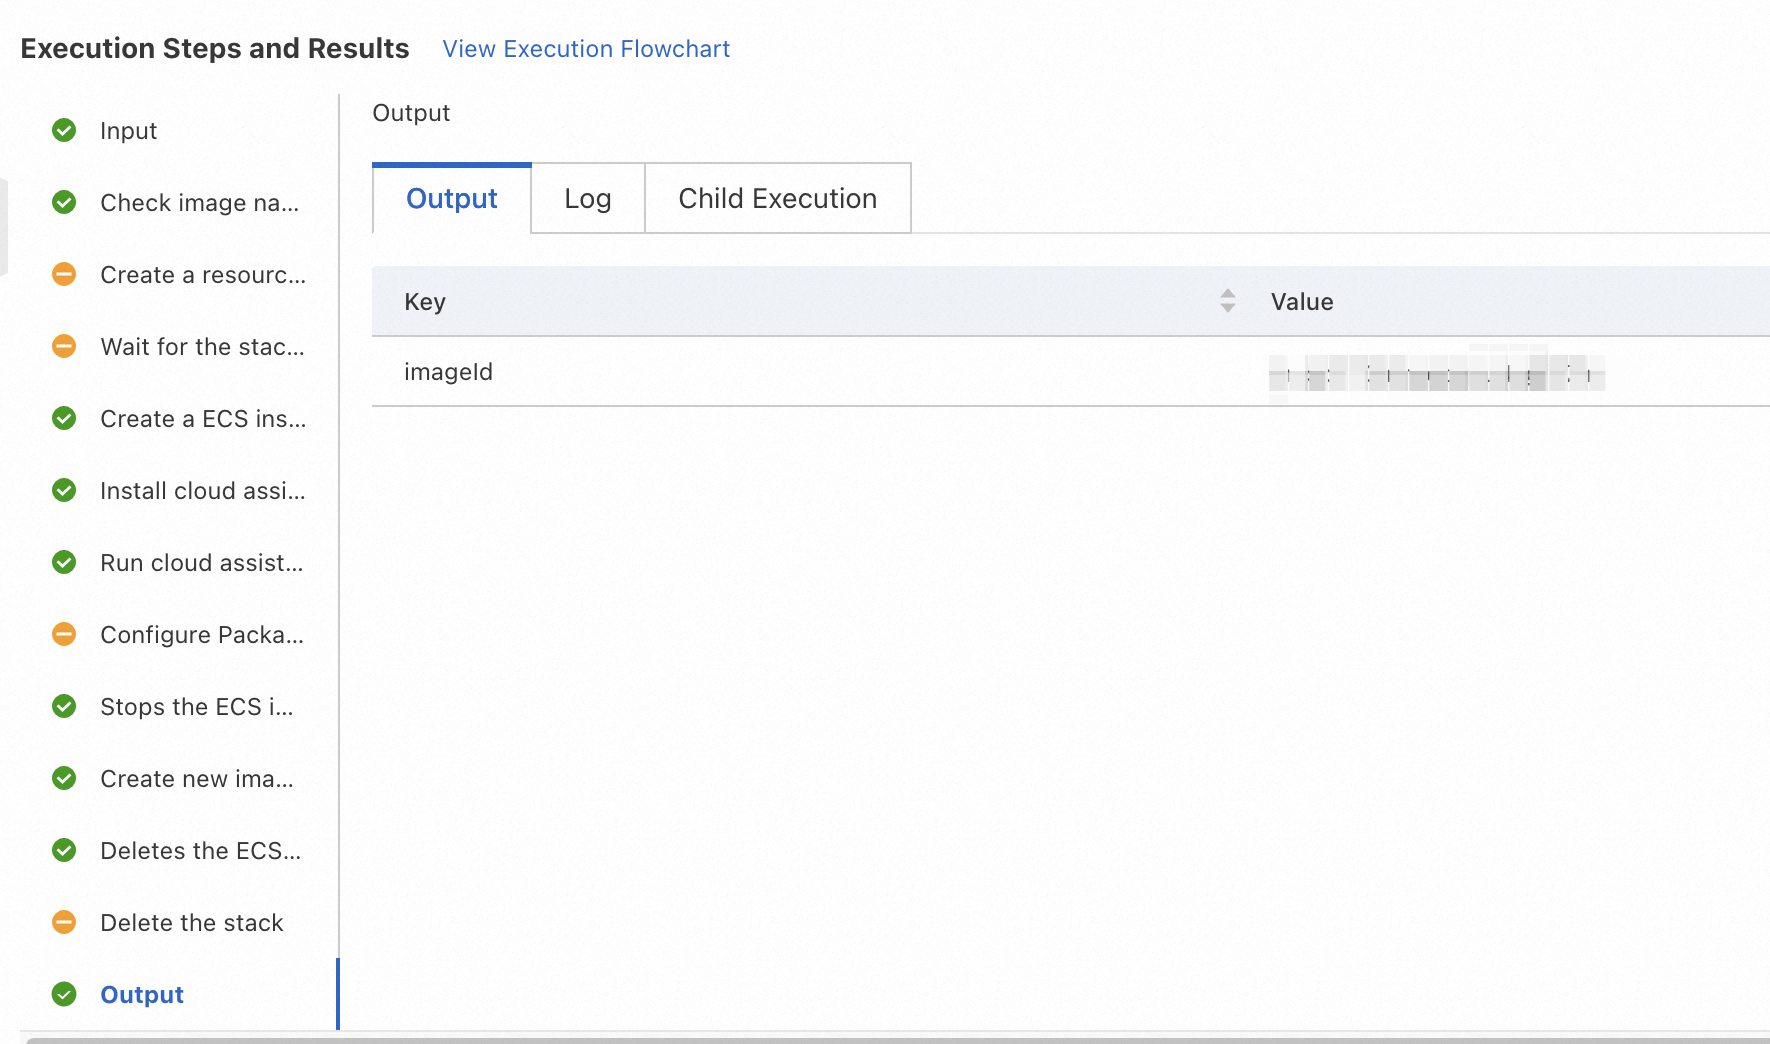Viewport: 1770px width, 1044px height.
Task: Open the Stops the ECS instance step
Action: (x=197, y=707)
